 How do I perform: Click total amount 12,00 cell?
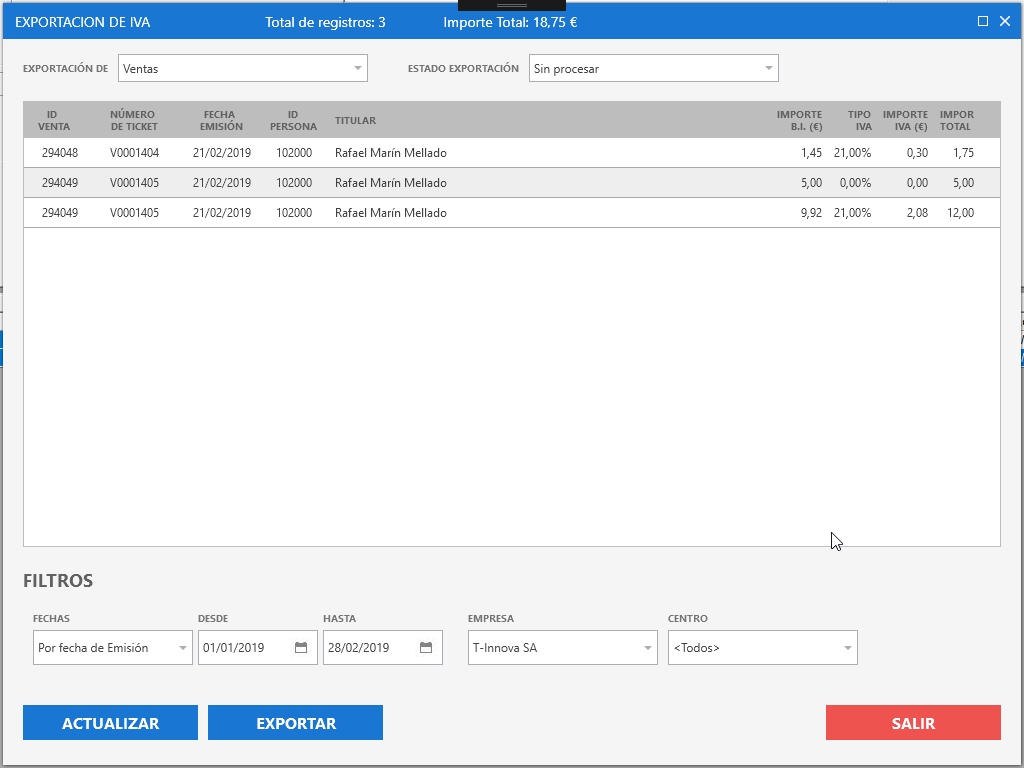click(960, 213)
